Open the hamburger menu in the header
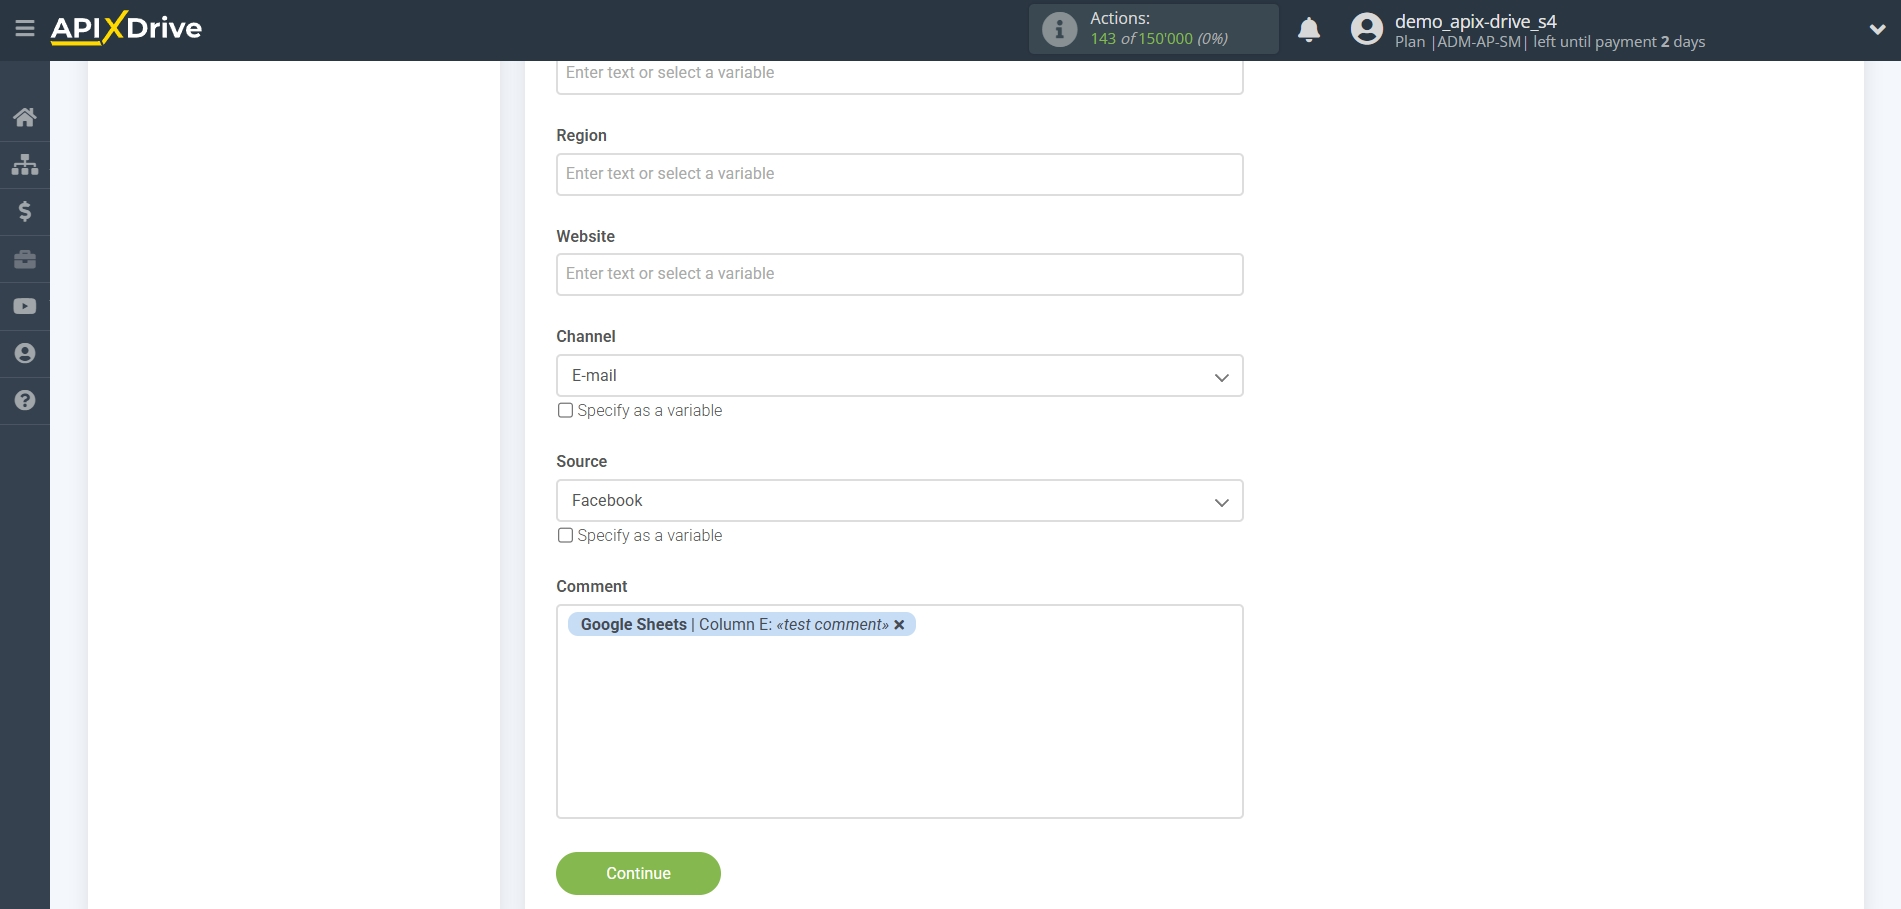This screenshot has width=1901, height=909. (25, 29)
